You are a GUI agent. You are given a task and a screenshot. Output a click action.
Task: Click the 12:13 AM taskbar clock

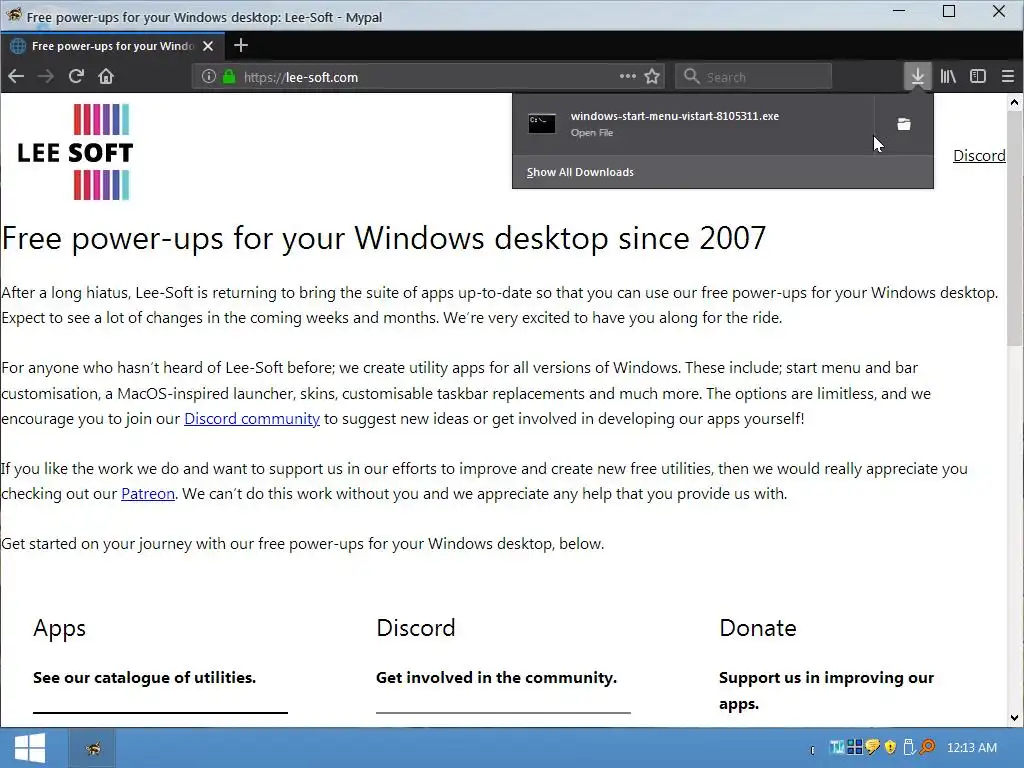coord(972,747)
